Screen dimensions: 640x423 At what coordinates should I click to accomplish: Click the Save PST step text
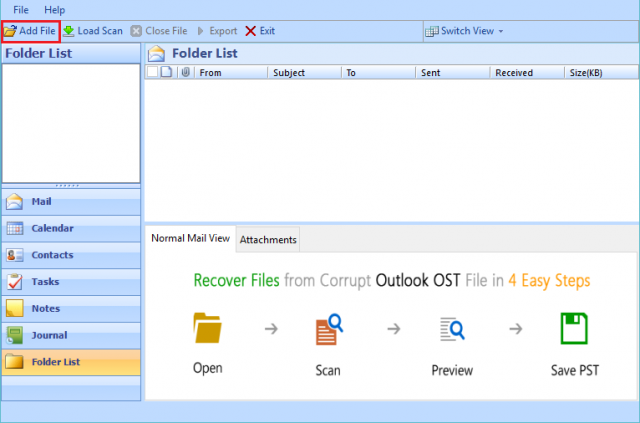tap(575, 370)
